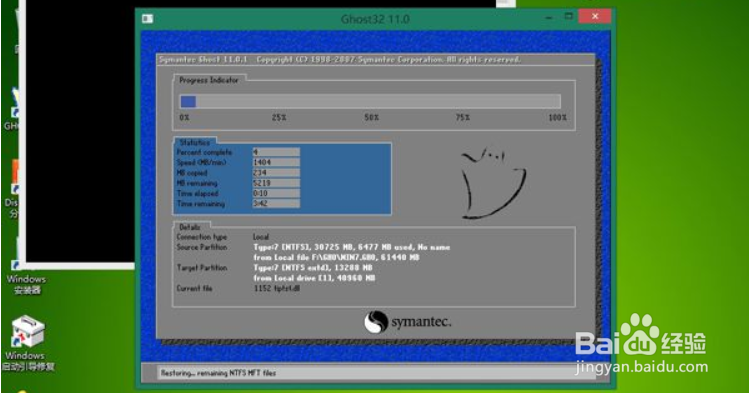Click the Current file entry 1152
This screenshot has height=393, width=749.
(277, 288)
